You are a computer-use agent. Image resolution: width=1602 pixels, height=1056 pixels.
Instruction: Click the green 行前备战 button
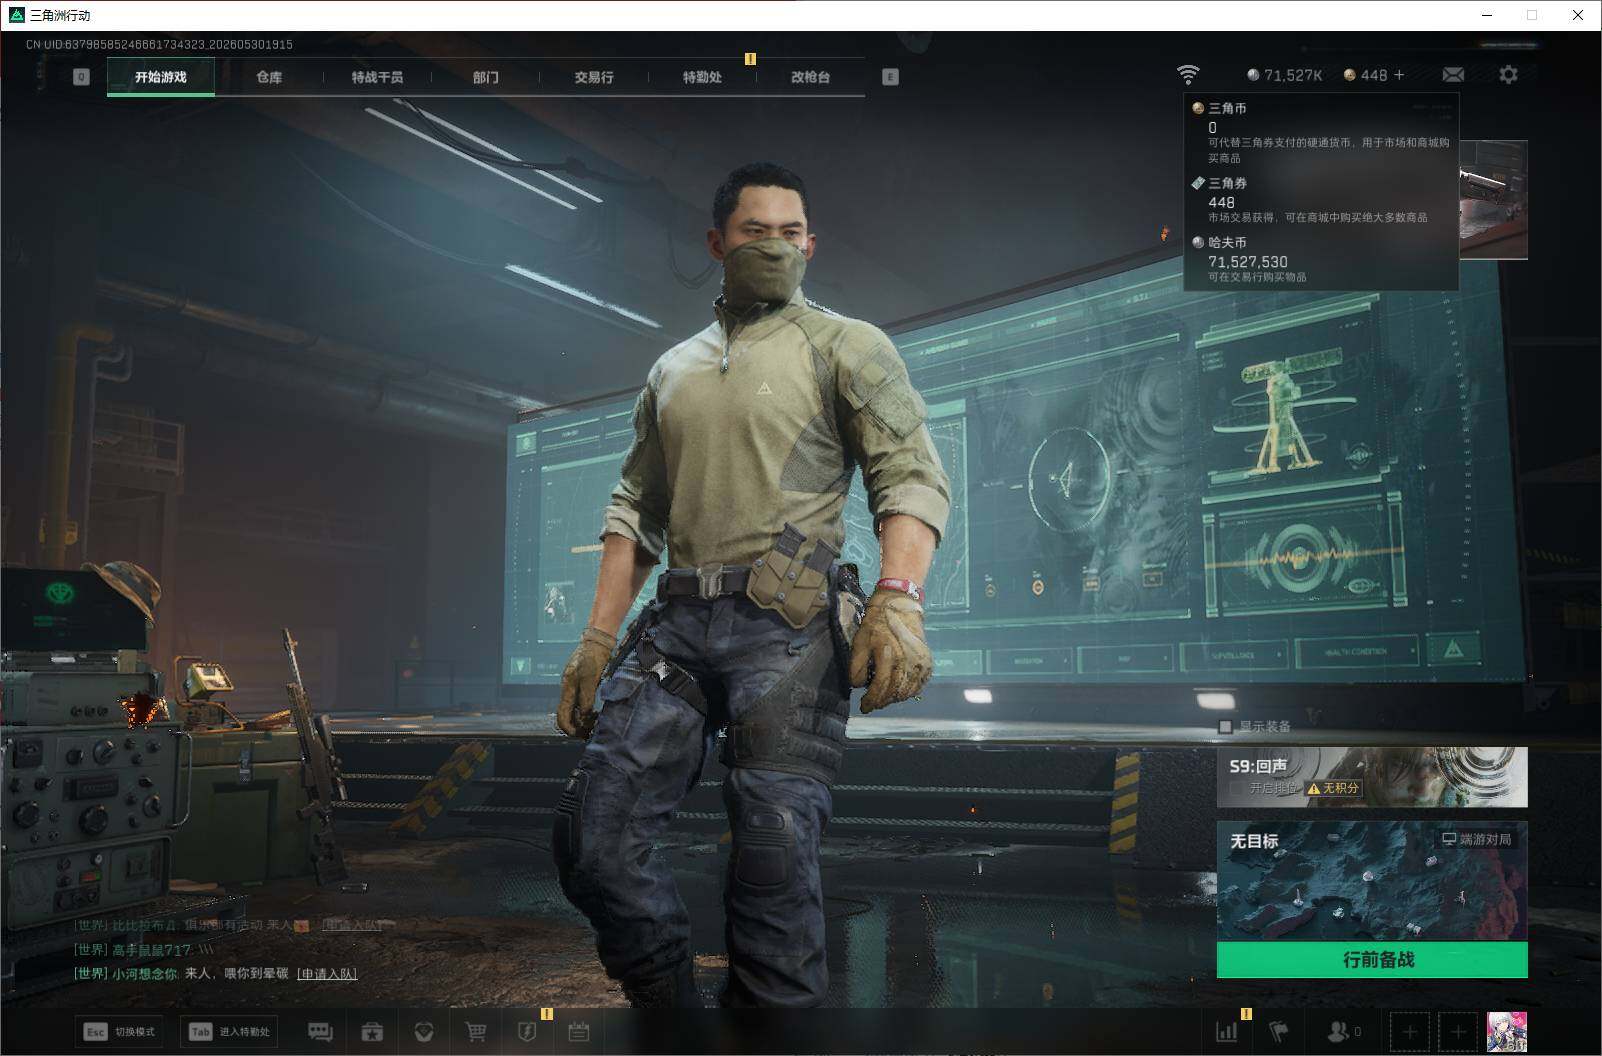click(x=1372, y=960)
